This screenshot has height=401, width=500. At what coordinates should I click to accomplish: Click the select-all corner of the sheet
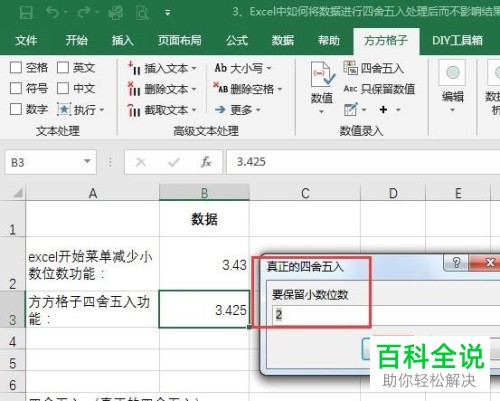(13, 193)
